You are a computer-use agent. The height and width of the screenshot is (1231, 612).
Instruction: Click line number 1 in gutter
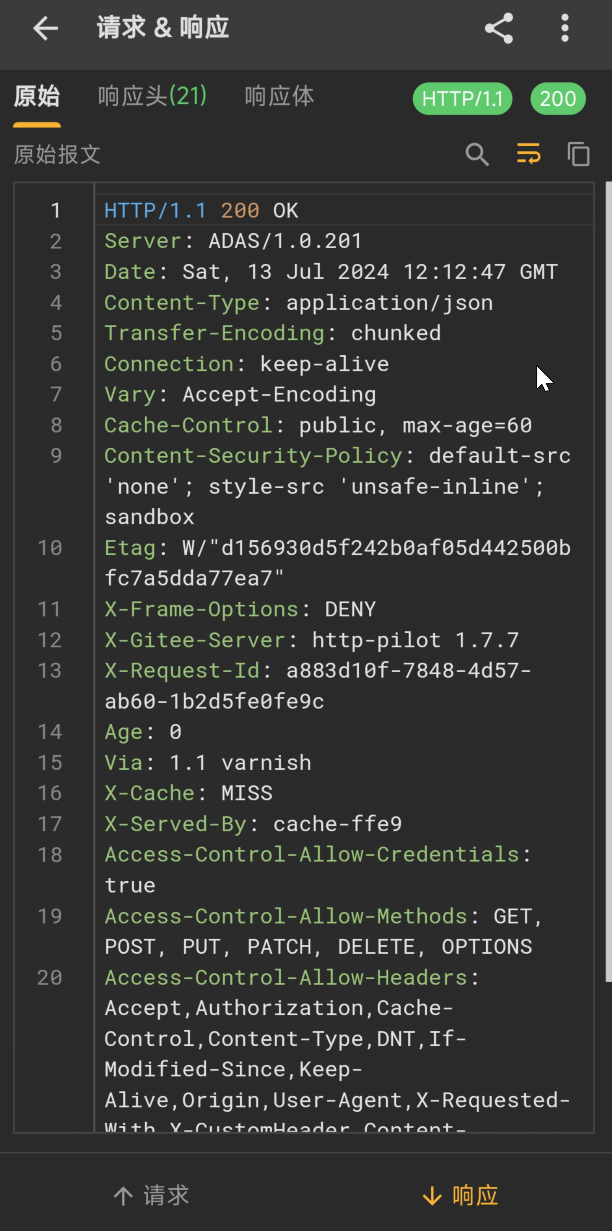[x=56, y=210]
